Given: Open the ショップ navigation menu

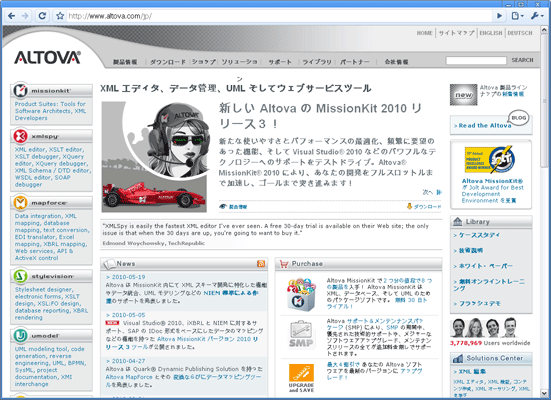Looking at the screenshot, I should pyautogui.click(x=204, y=62).
